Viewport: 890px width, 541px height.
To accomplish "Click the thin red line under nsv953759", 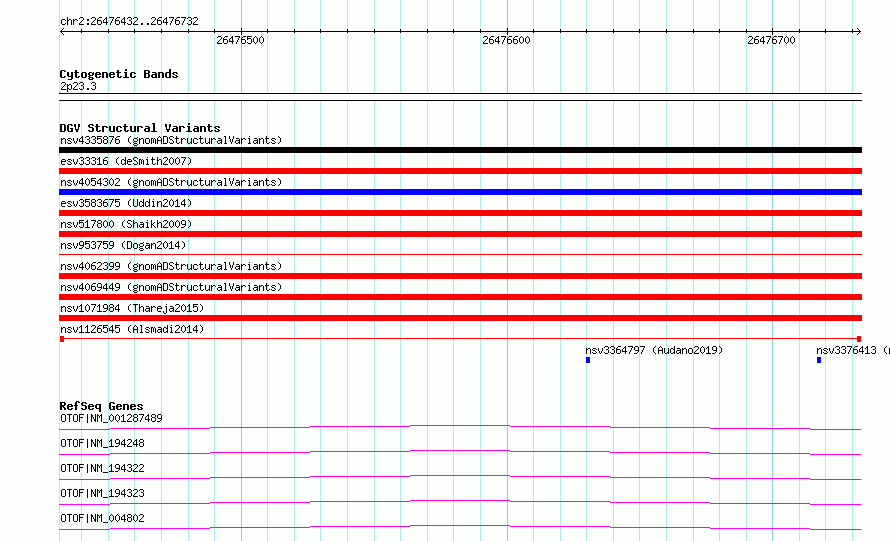I will 460,255.
